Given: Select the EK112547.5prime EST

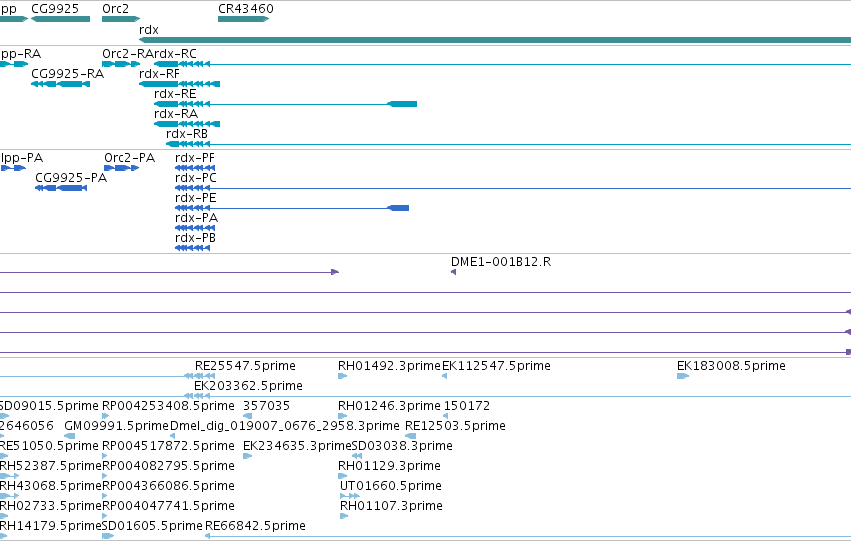Looking at the screenshot, I should [444, 376].
